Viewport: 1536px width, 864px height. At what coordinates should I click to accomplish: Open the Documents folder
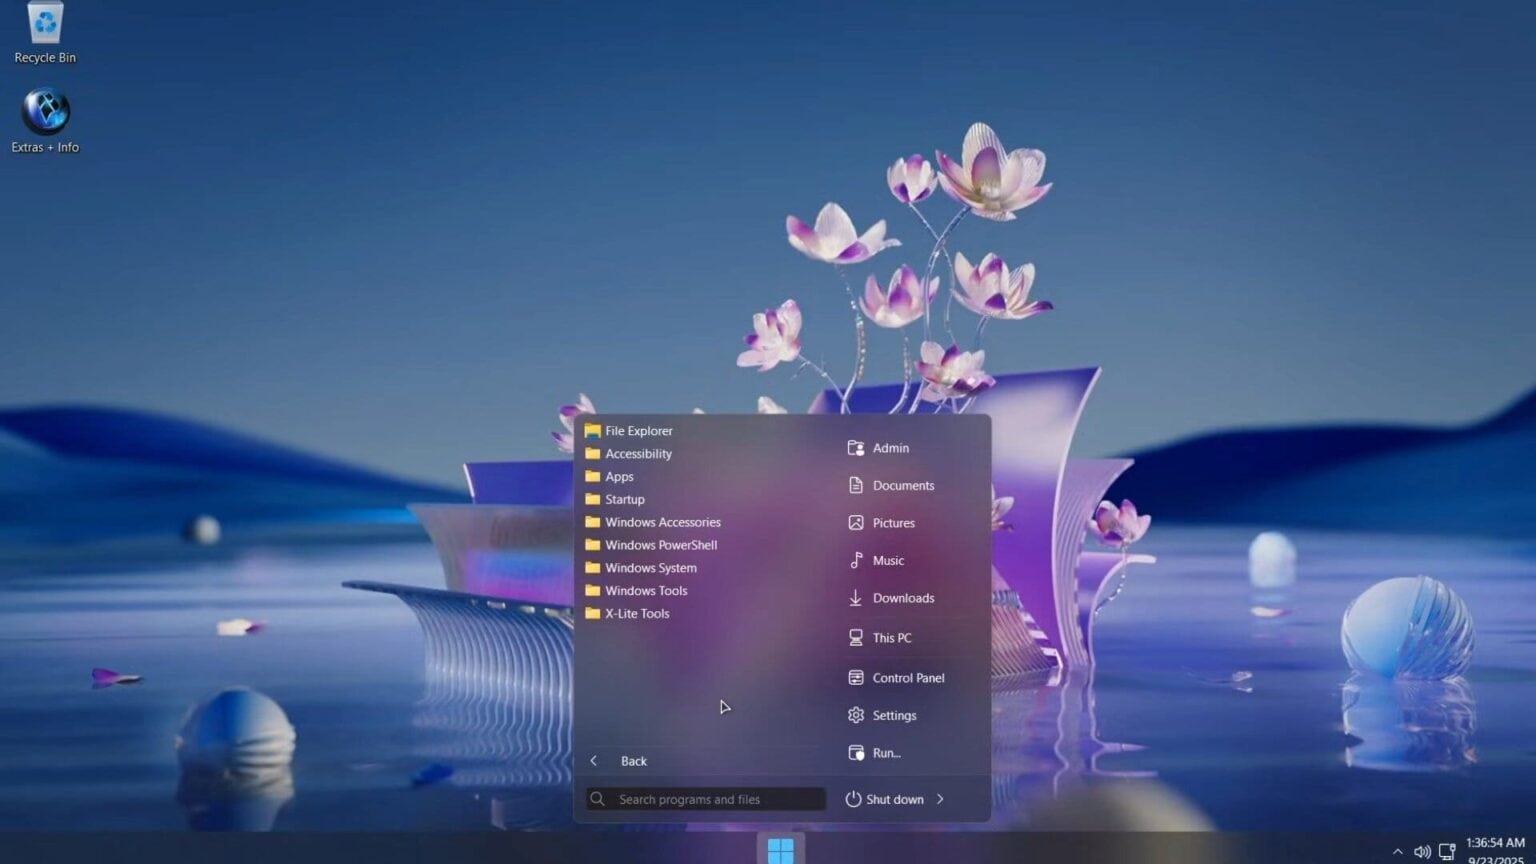click(x=903, y=485)
